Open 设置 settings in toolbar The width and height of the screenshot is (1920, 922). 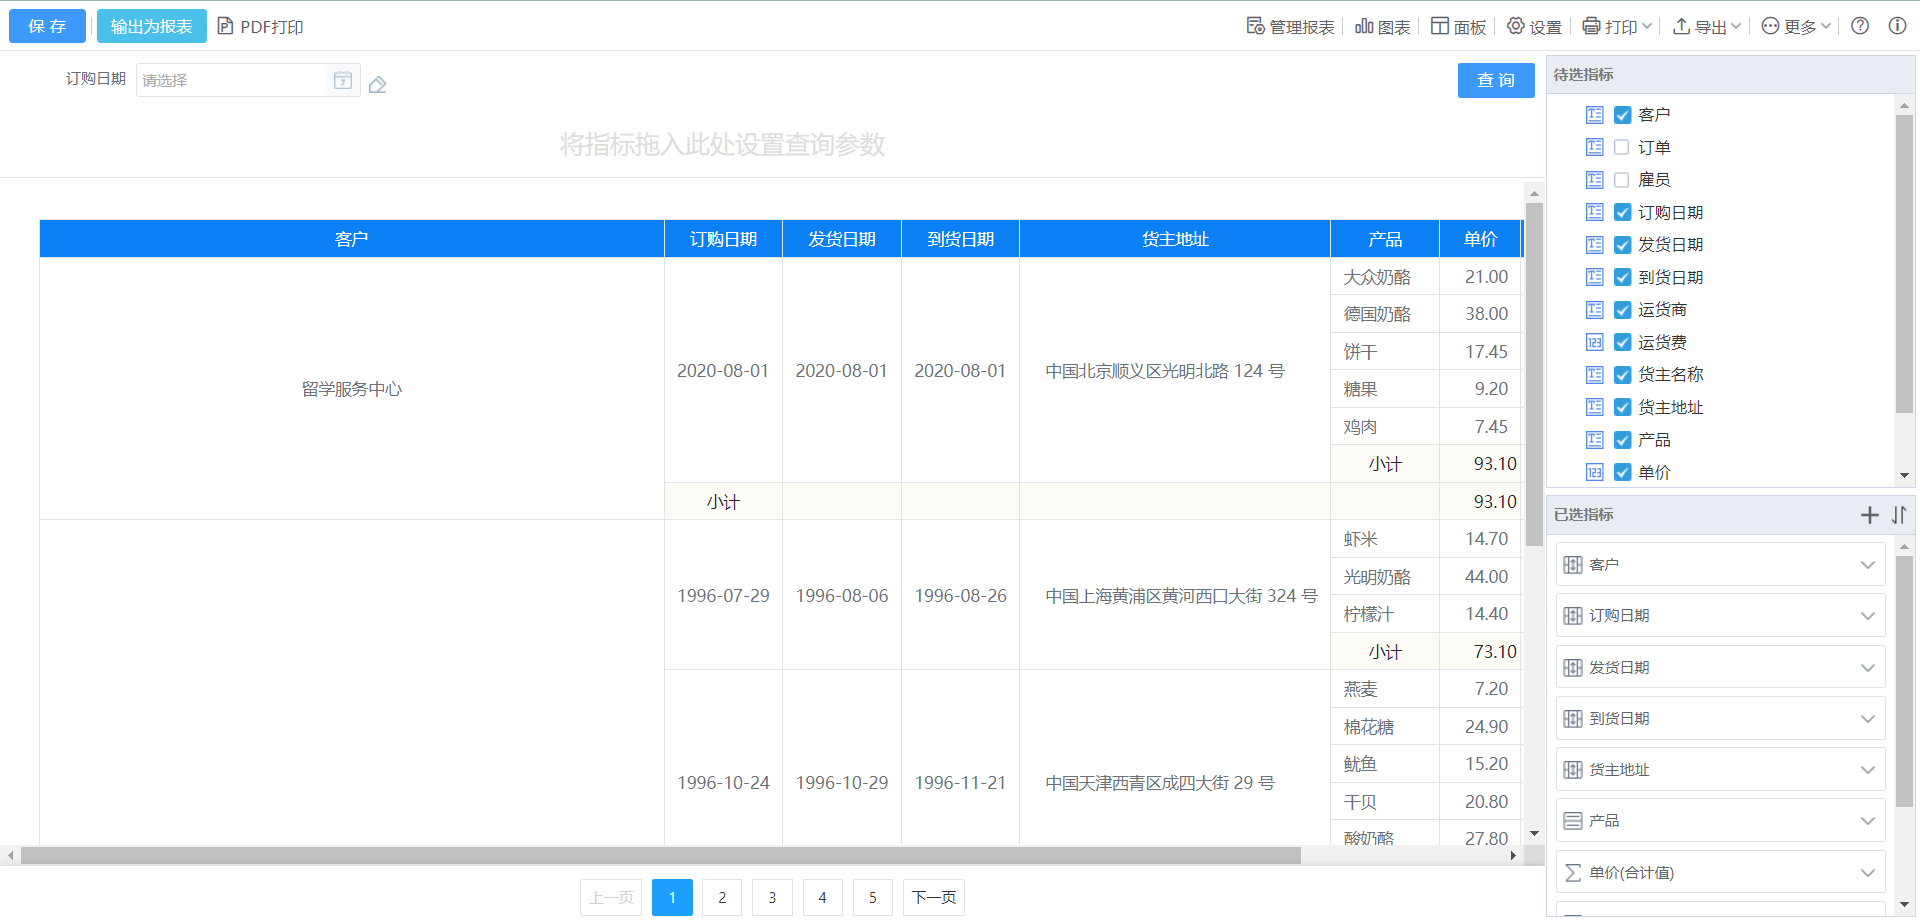pyautogui.click(x=1534, y=27)
